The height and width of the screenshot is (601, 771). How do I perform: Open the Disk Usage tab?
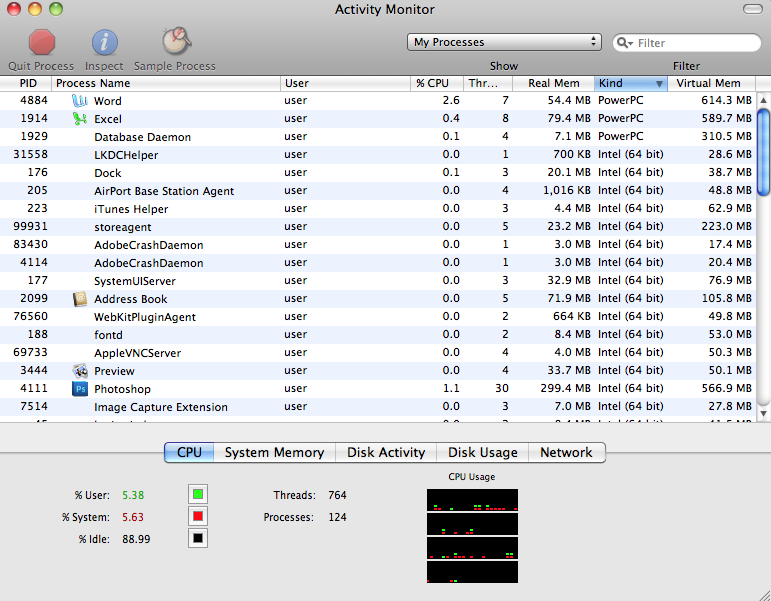[482, 452]
